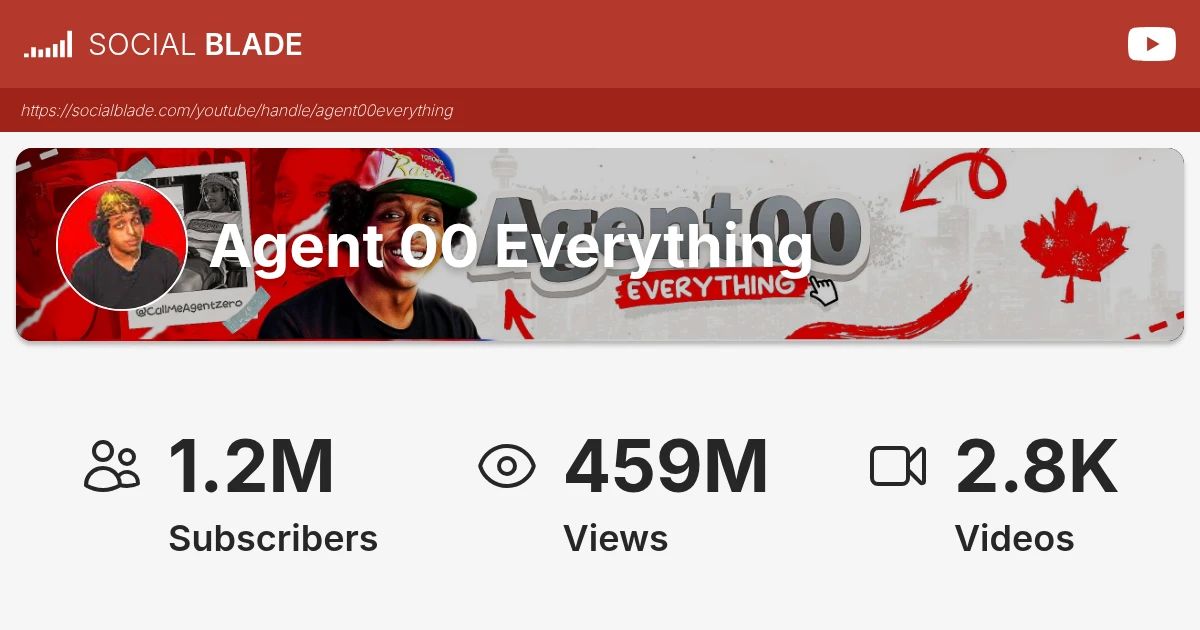
Task: Click the eye icon beside views
Action: (x=507, y=467)
